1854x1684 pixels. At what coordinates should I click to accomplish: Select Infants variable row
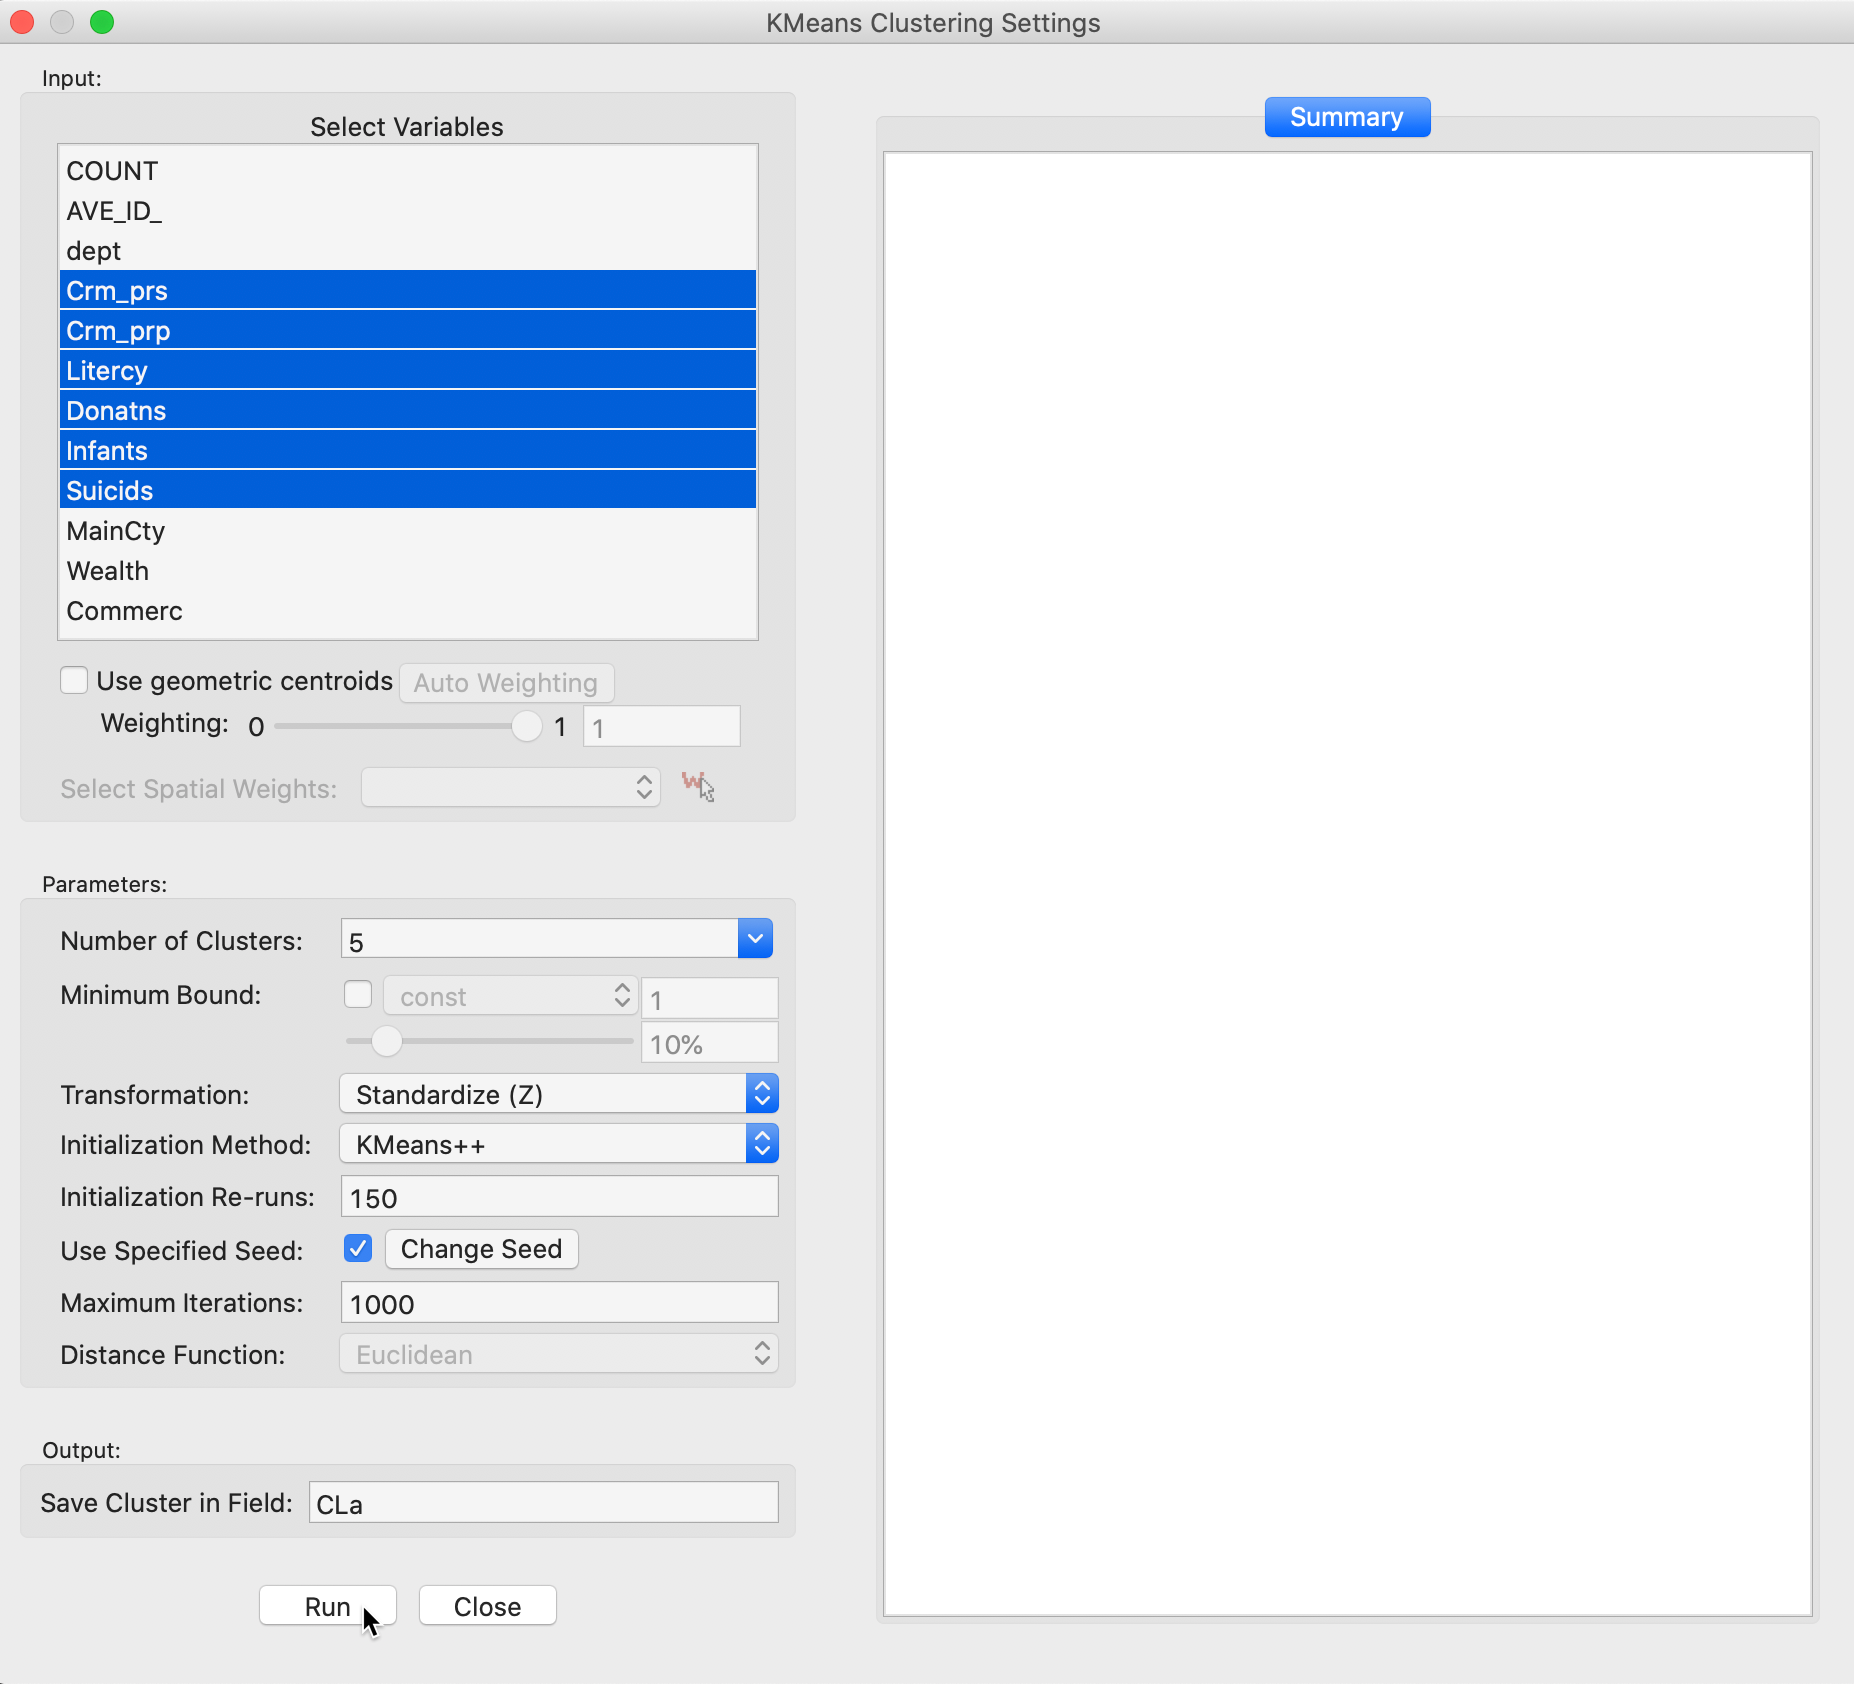coord(408,450)
